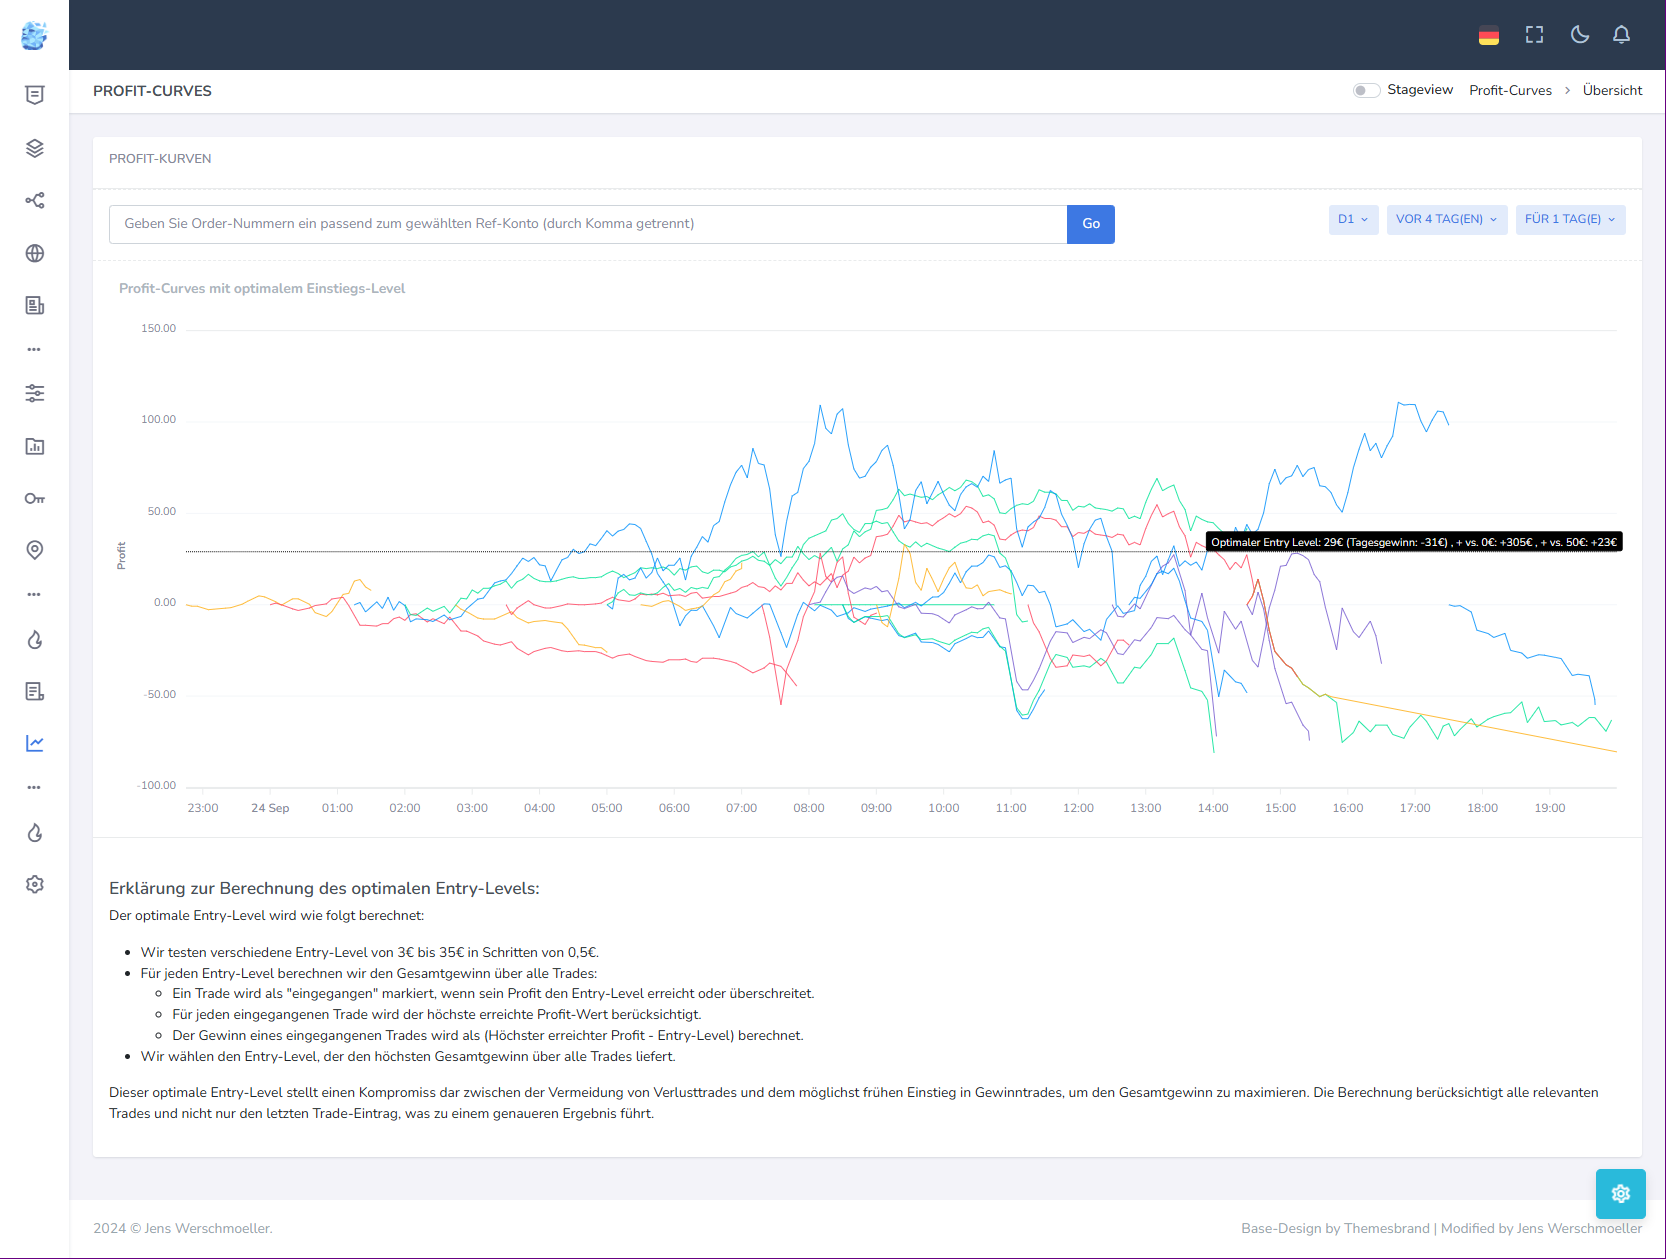Image resolution: width=1666 pixels, height=1259 pixels.
Task: Open the stacked layers sidebar item
Action: pyautogui.click(x=35, y=148)
